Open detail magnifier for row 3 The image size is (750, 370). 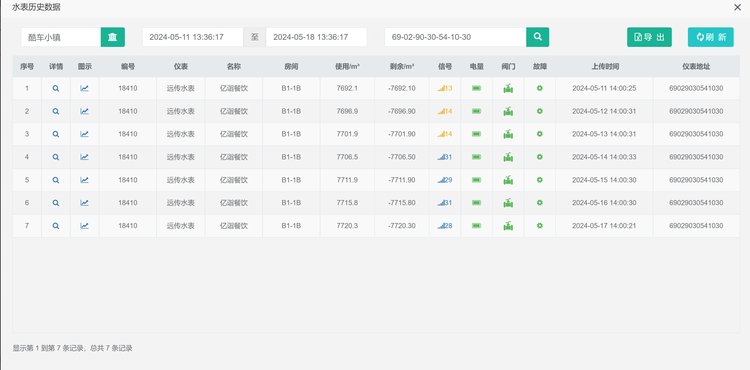pos(56,134)
